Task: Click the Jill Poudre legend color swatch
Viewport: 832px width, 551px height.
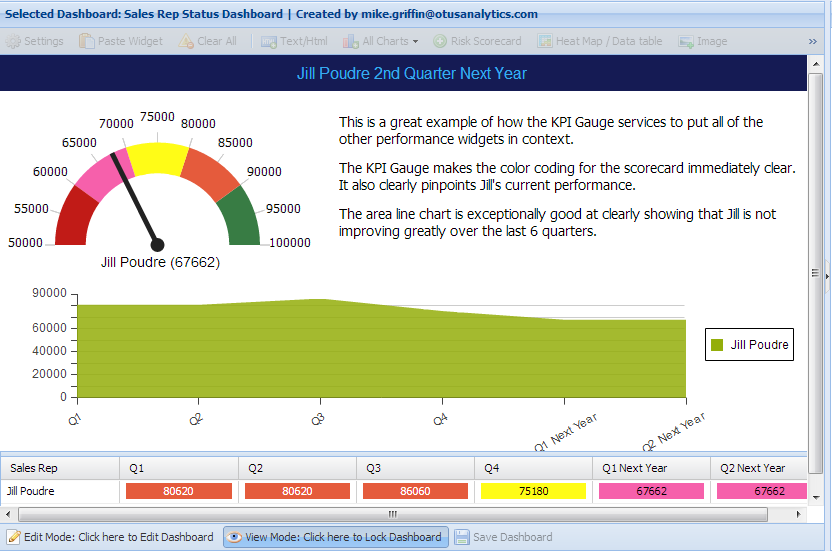Action: [716, 345]
